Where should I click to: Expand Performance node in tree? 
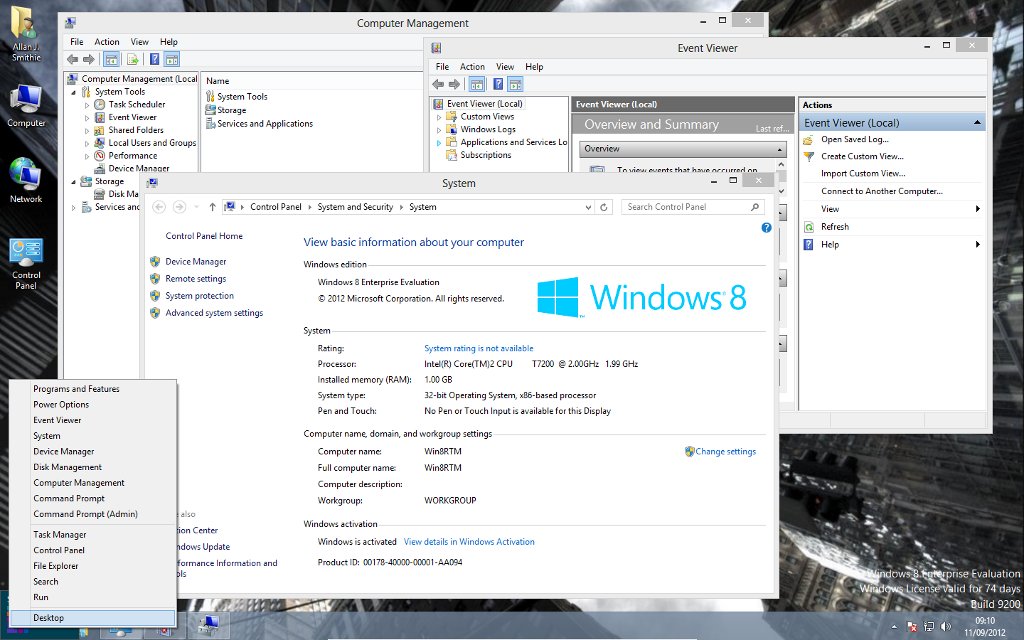87,156
